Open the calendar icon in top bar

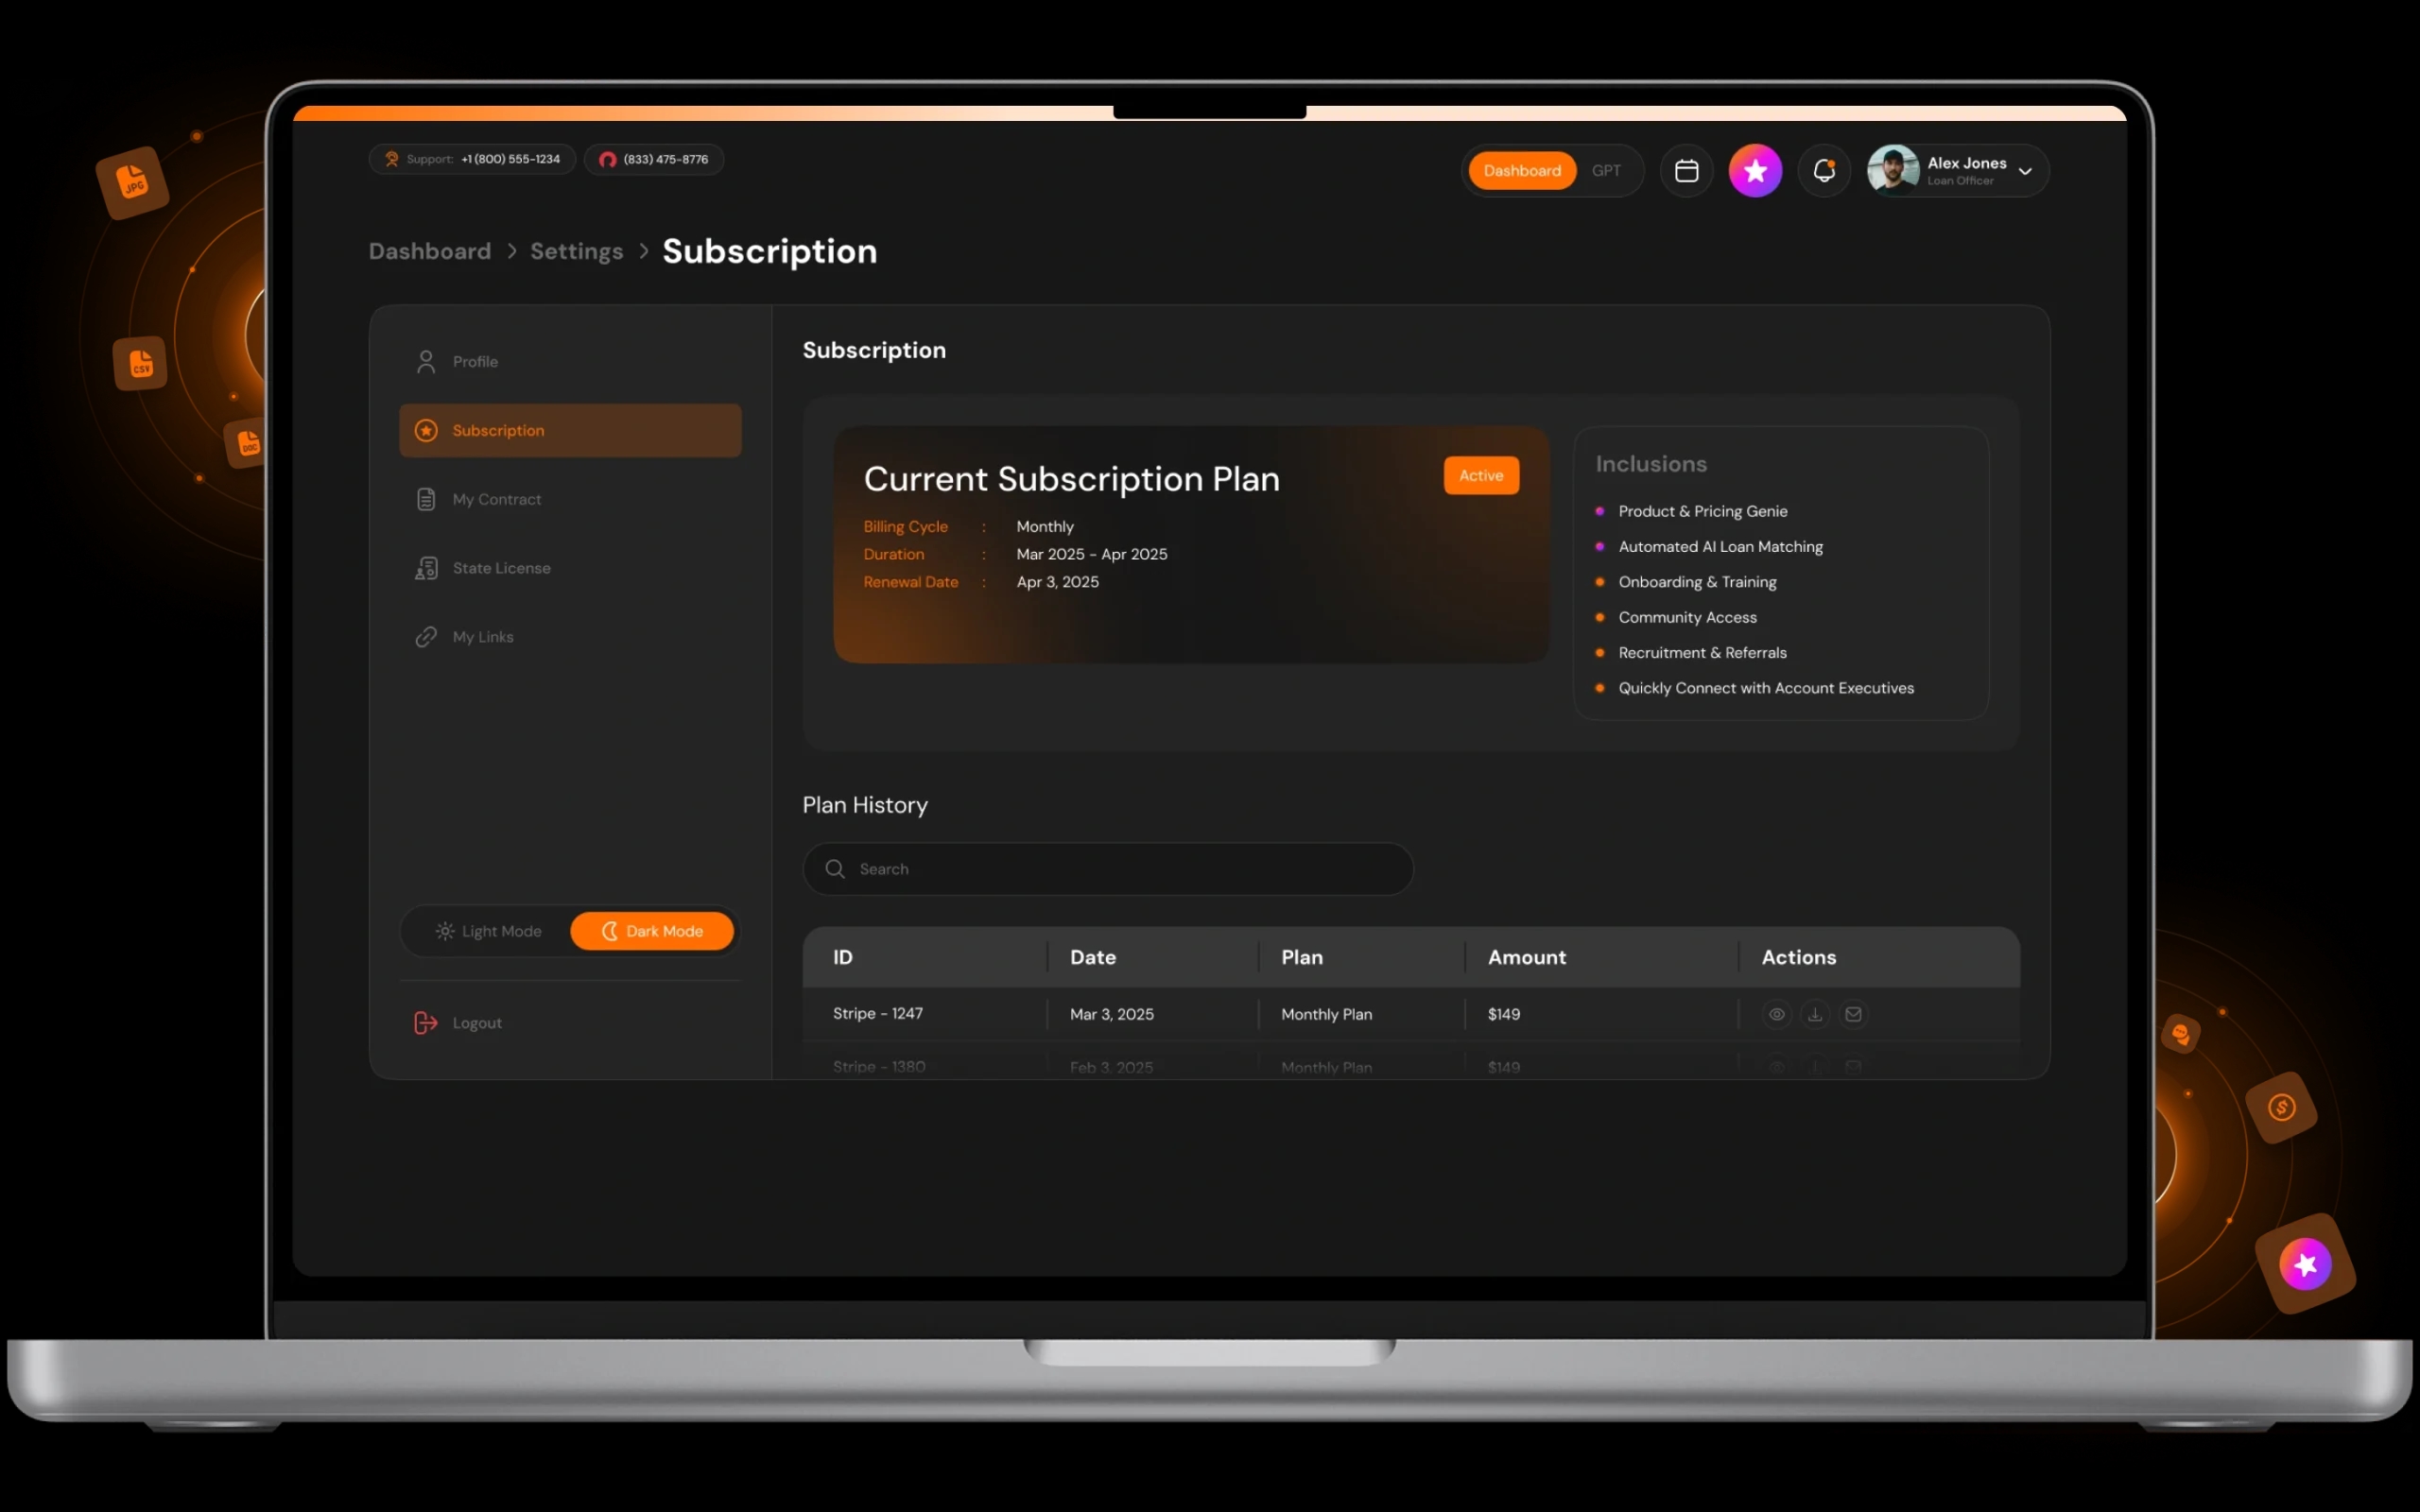(x=1686, y=170)
